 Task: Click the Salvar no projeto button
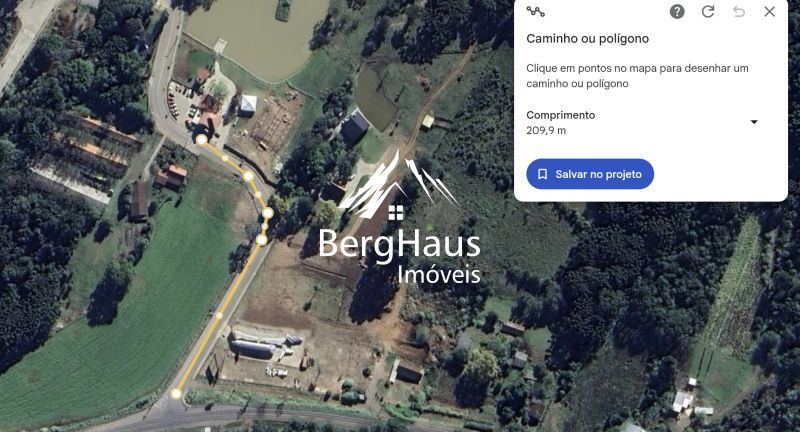coord(590,174)
